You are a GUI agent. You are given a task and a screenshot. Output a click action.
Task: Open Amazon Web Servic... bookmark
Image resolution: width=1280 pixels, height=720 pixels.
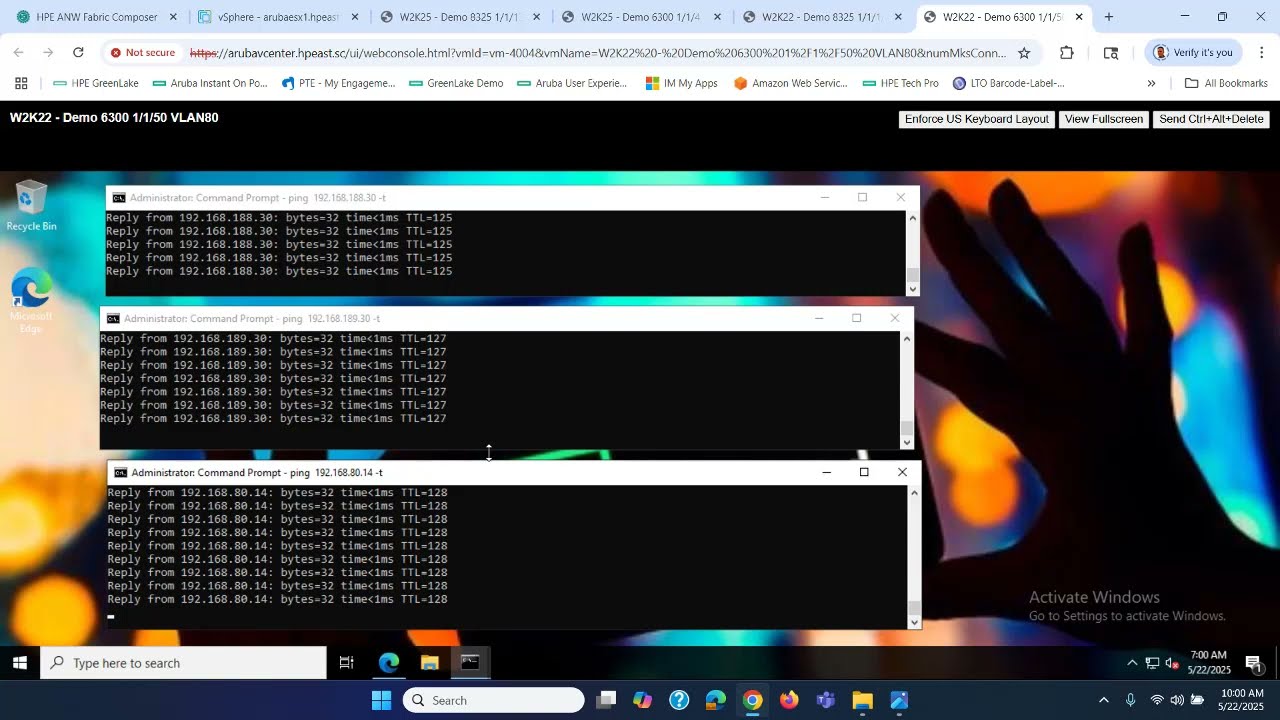791,83
